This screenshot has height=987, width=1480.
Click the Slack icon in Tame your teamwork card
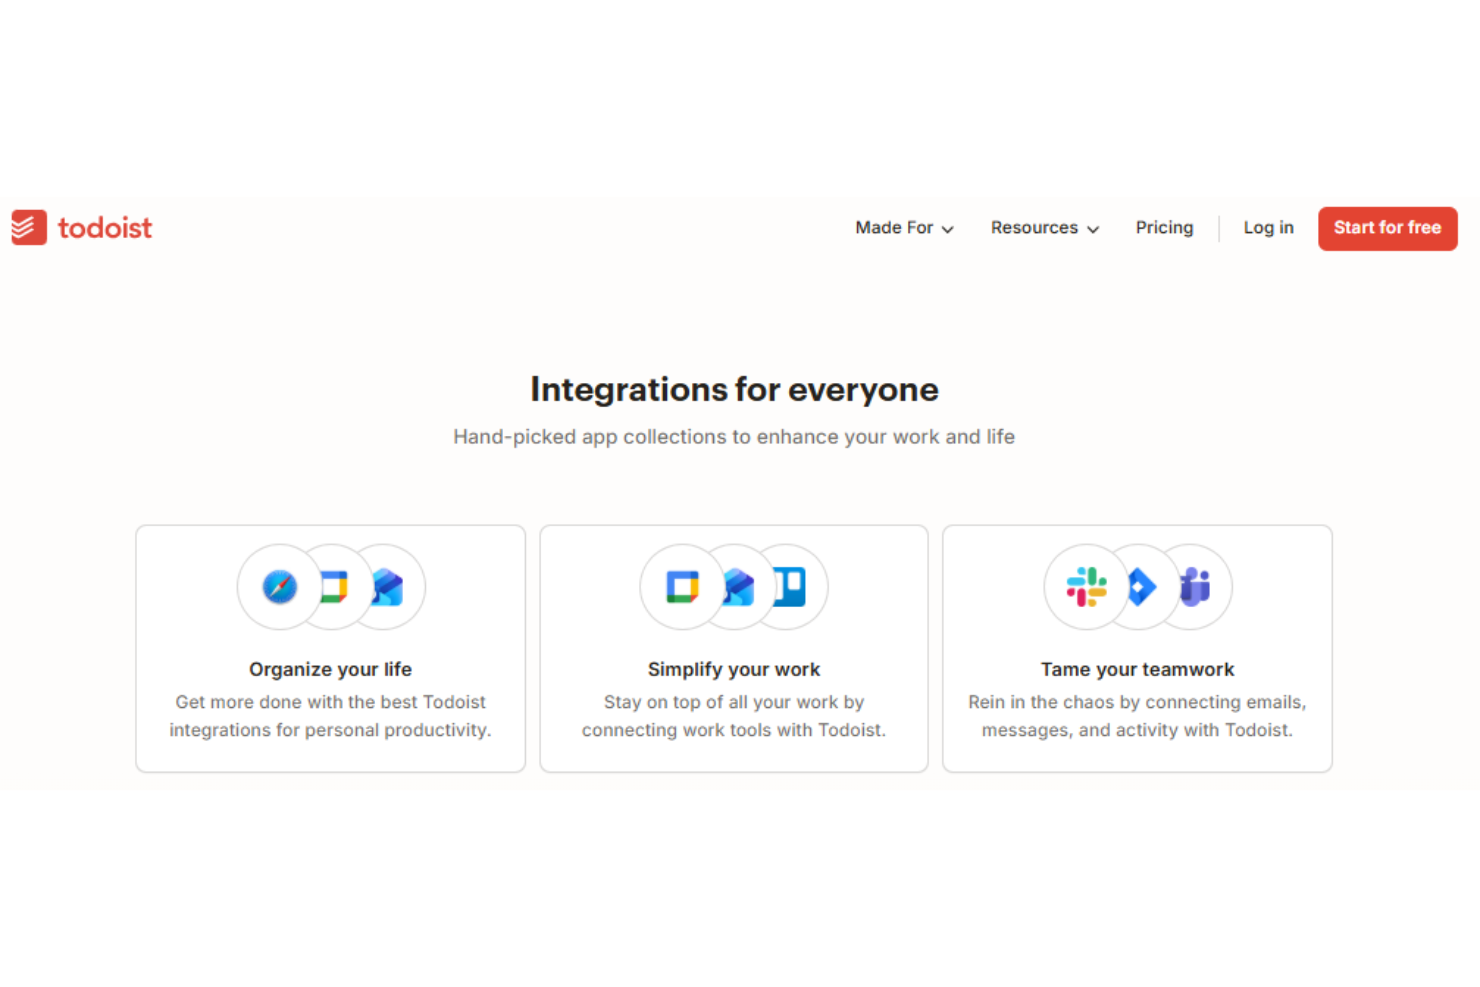coord(1086,588)
